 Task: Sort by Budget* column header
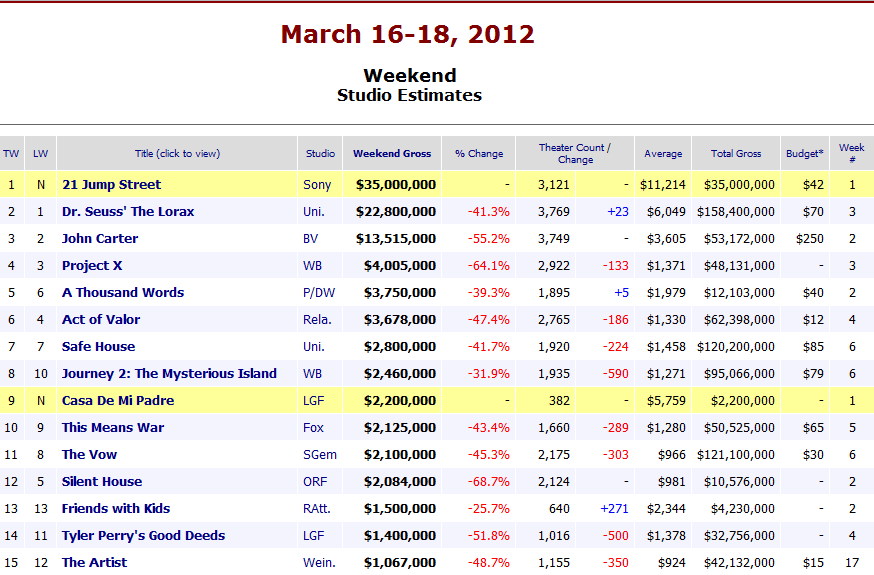[805, 154]
